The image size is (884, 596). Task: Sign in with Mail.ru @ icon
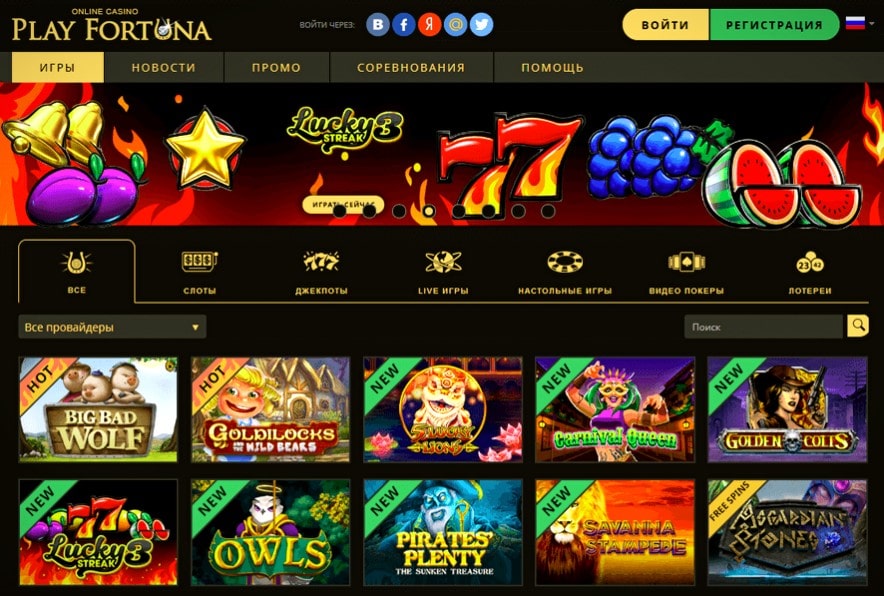(456, 25)
